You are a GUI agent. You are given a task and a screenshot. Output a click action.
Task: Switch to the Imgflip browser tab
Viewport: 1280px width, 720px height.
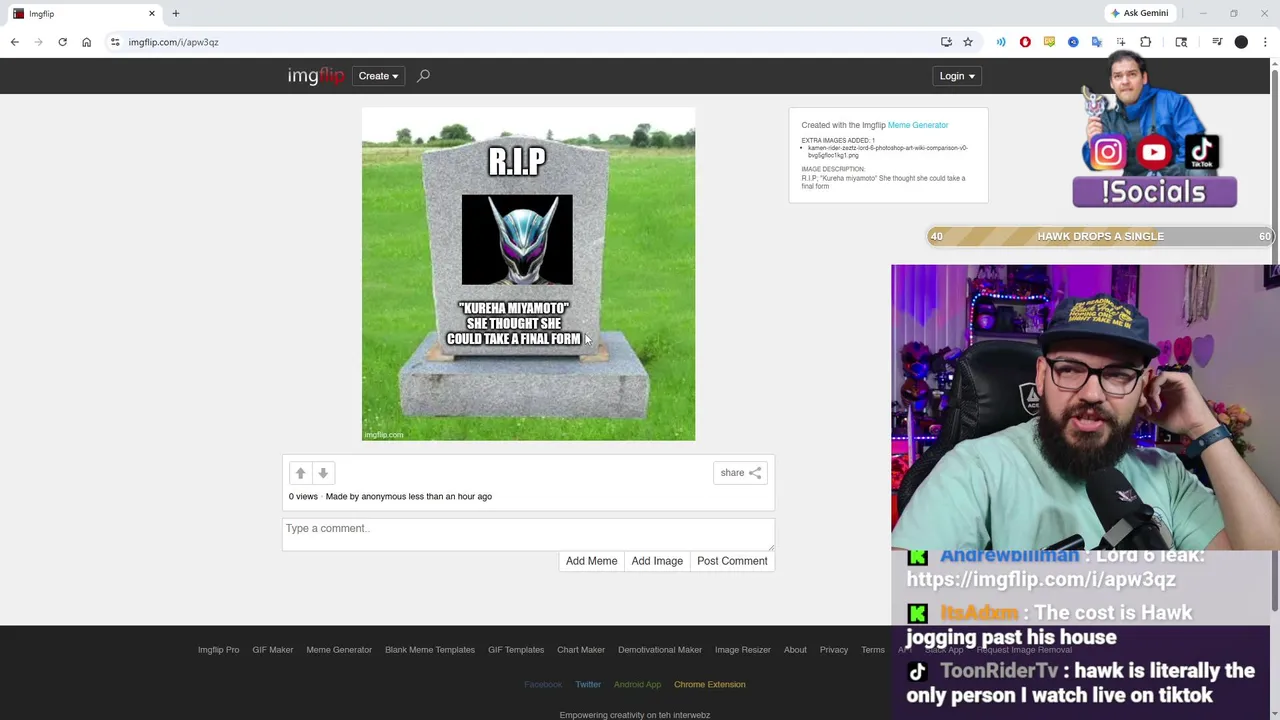[x=82, y=14]
